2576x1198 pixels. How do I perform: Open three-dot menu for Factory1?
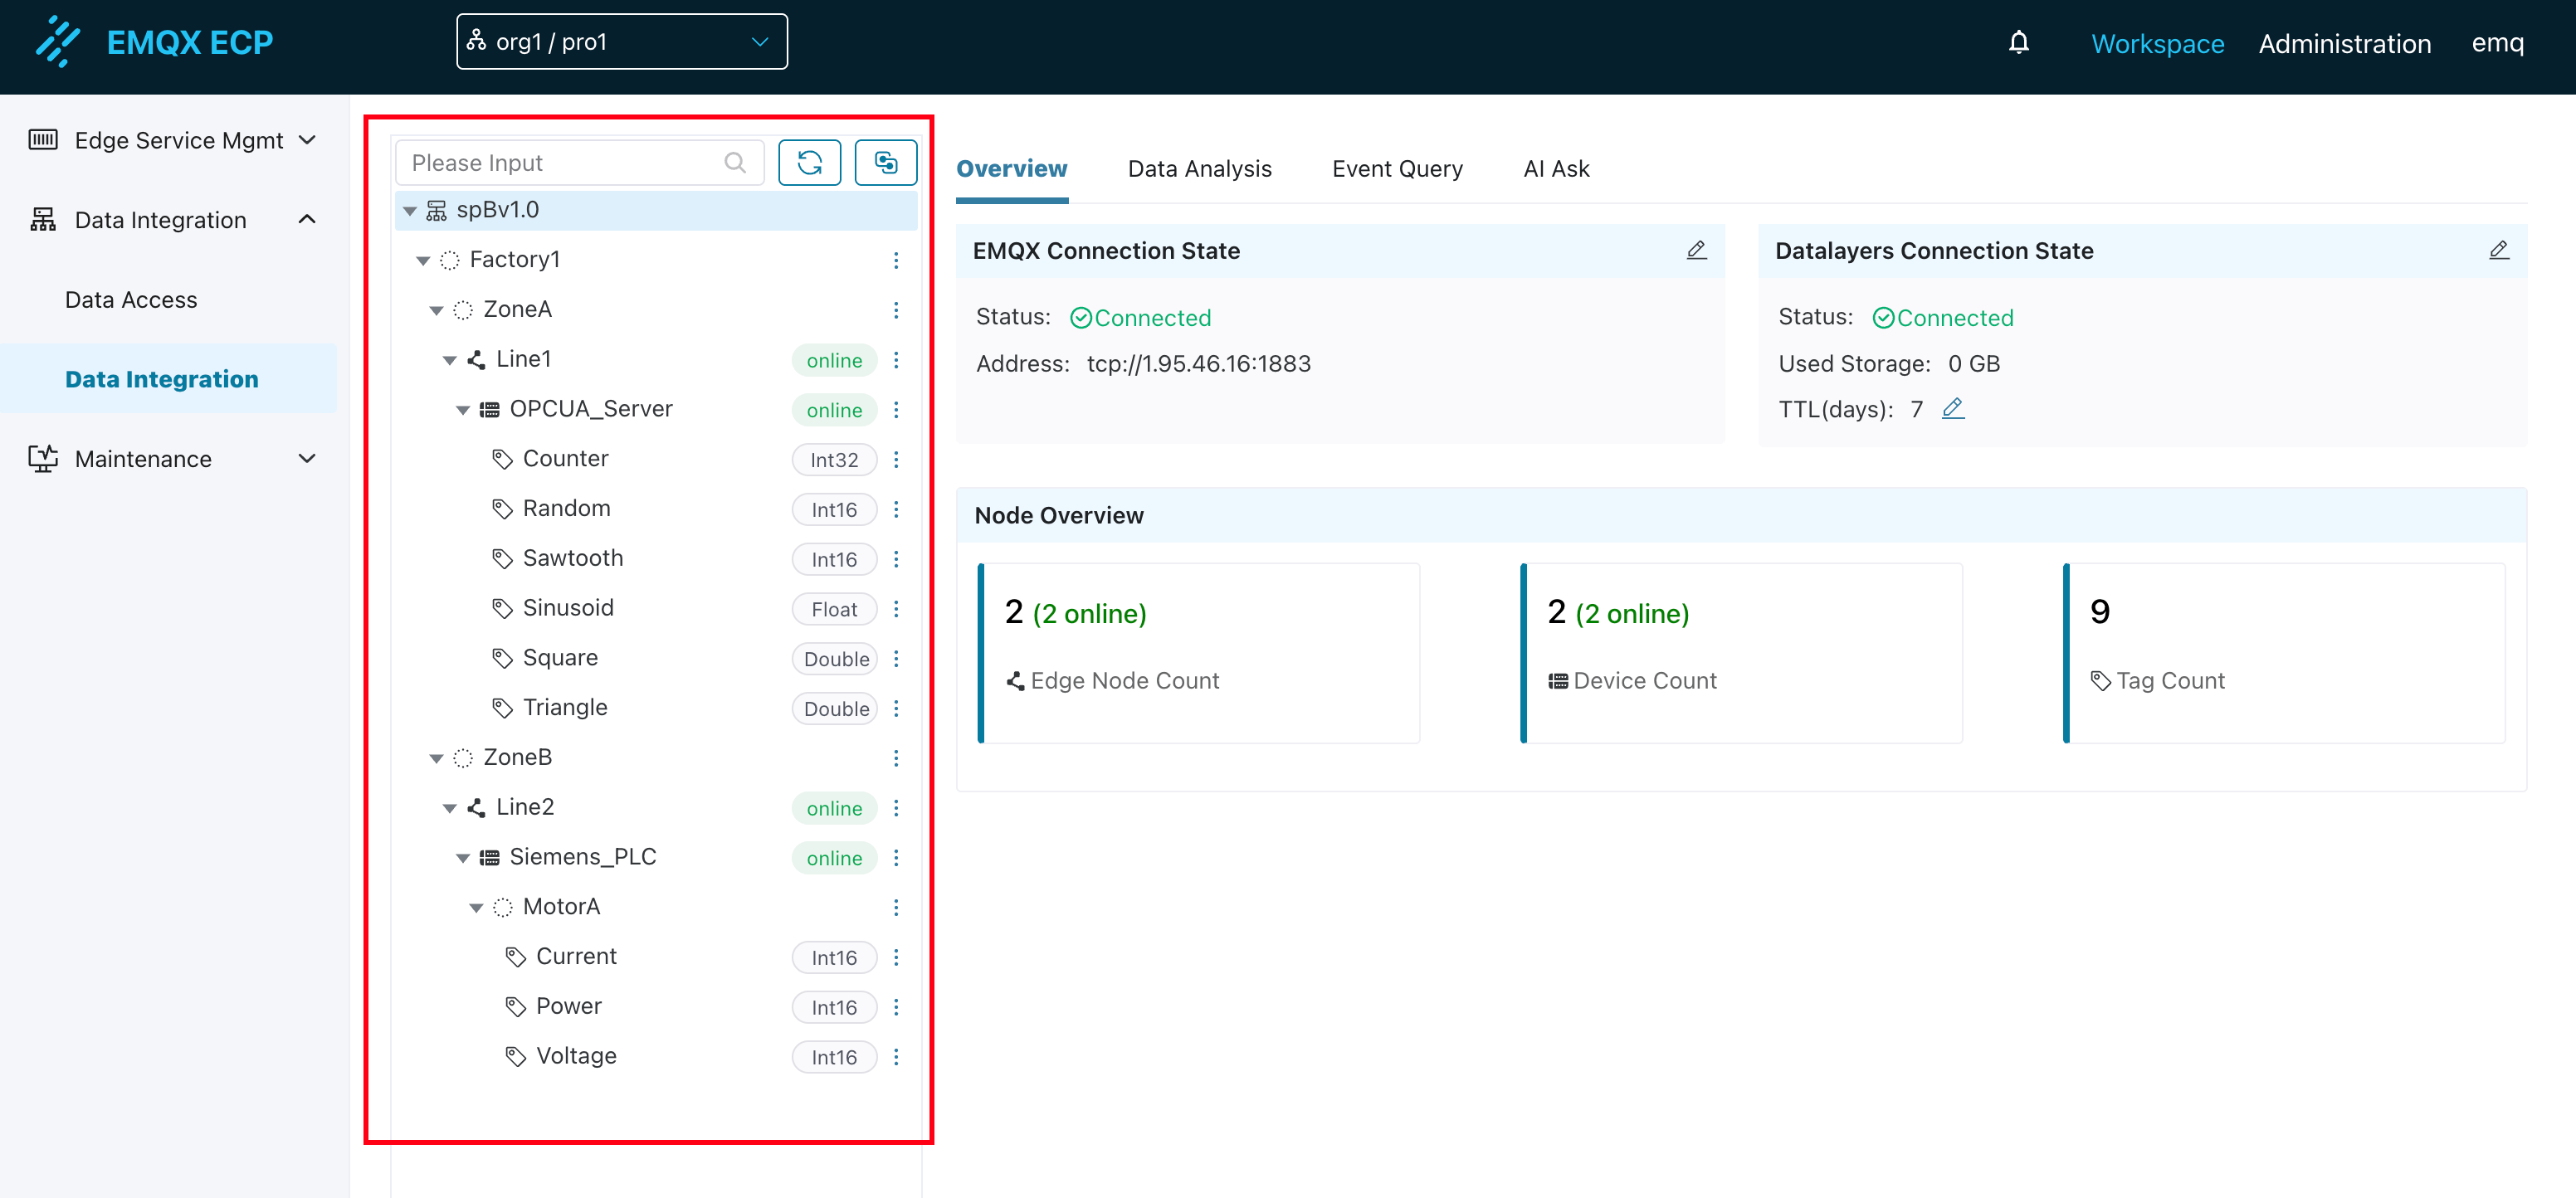coord(896,260)
